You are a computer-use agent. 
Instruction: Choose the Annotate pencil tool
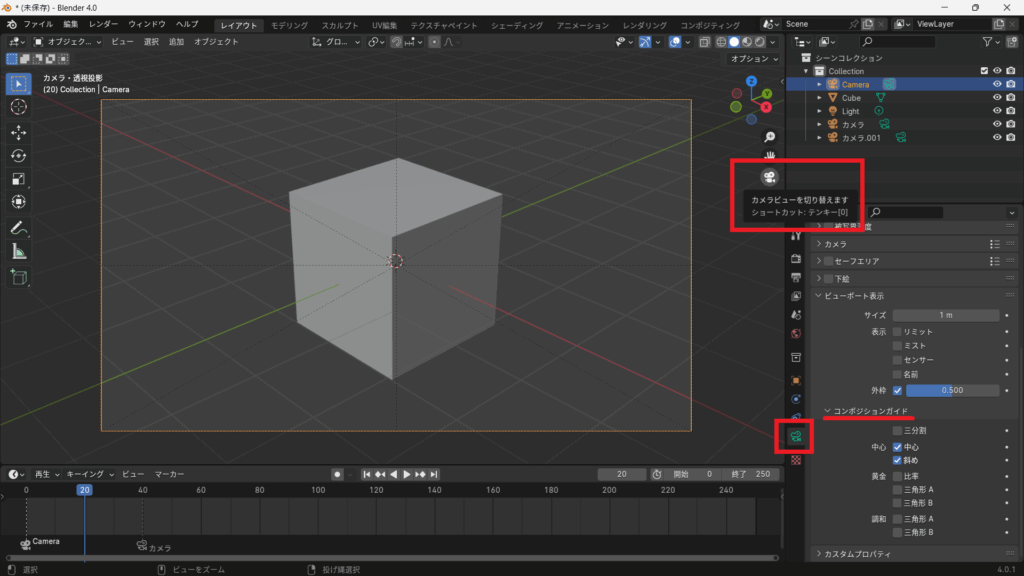[19, 228]
